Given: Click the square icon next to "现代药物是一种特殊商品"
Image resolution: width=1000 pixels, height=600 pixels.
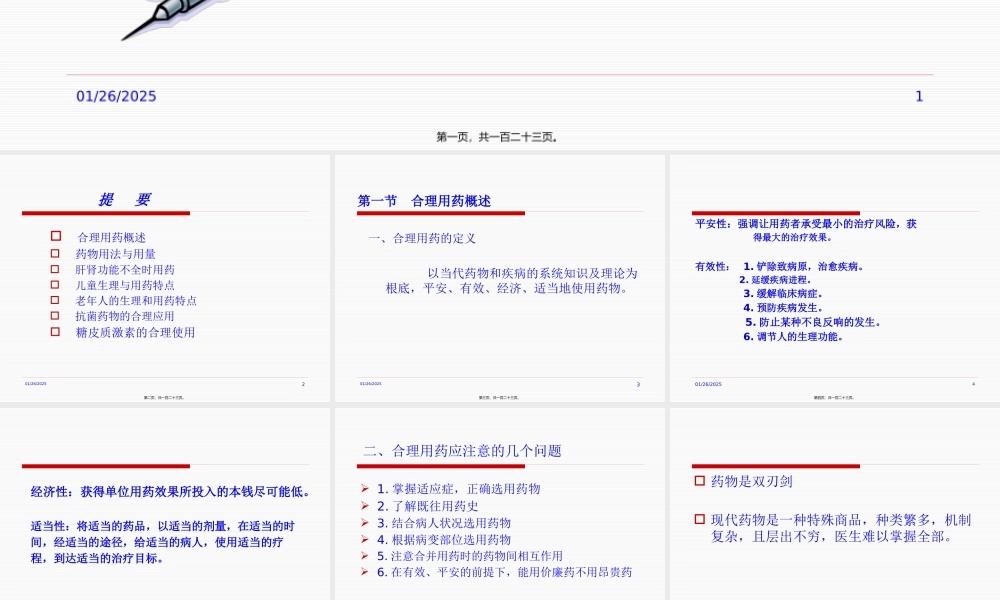Looking at the screenshot, I should point(697,518).
